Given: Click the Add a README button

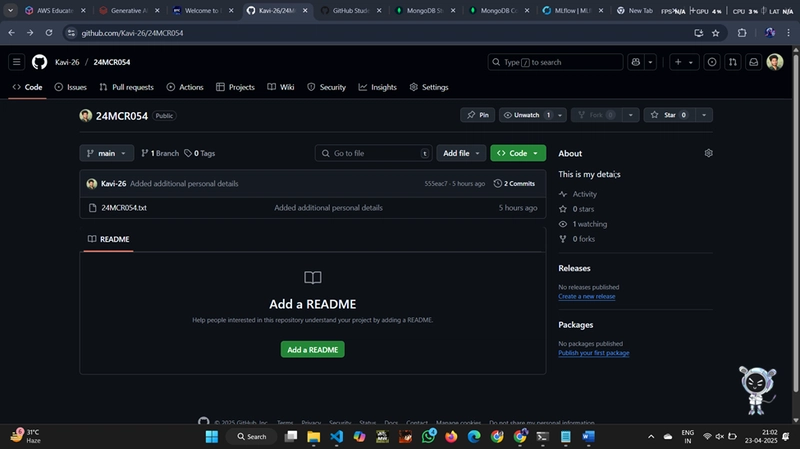Looking at the screenshot, I should click(x=312, y=350).
